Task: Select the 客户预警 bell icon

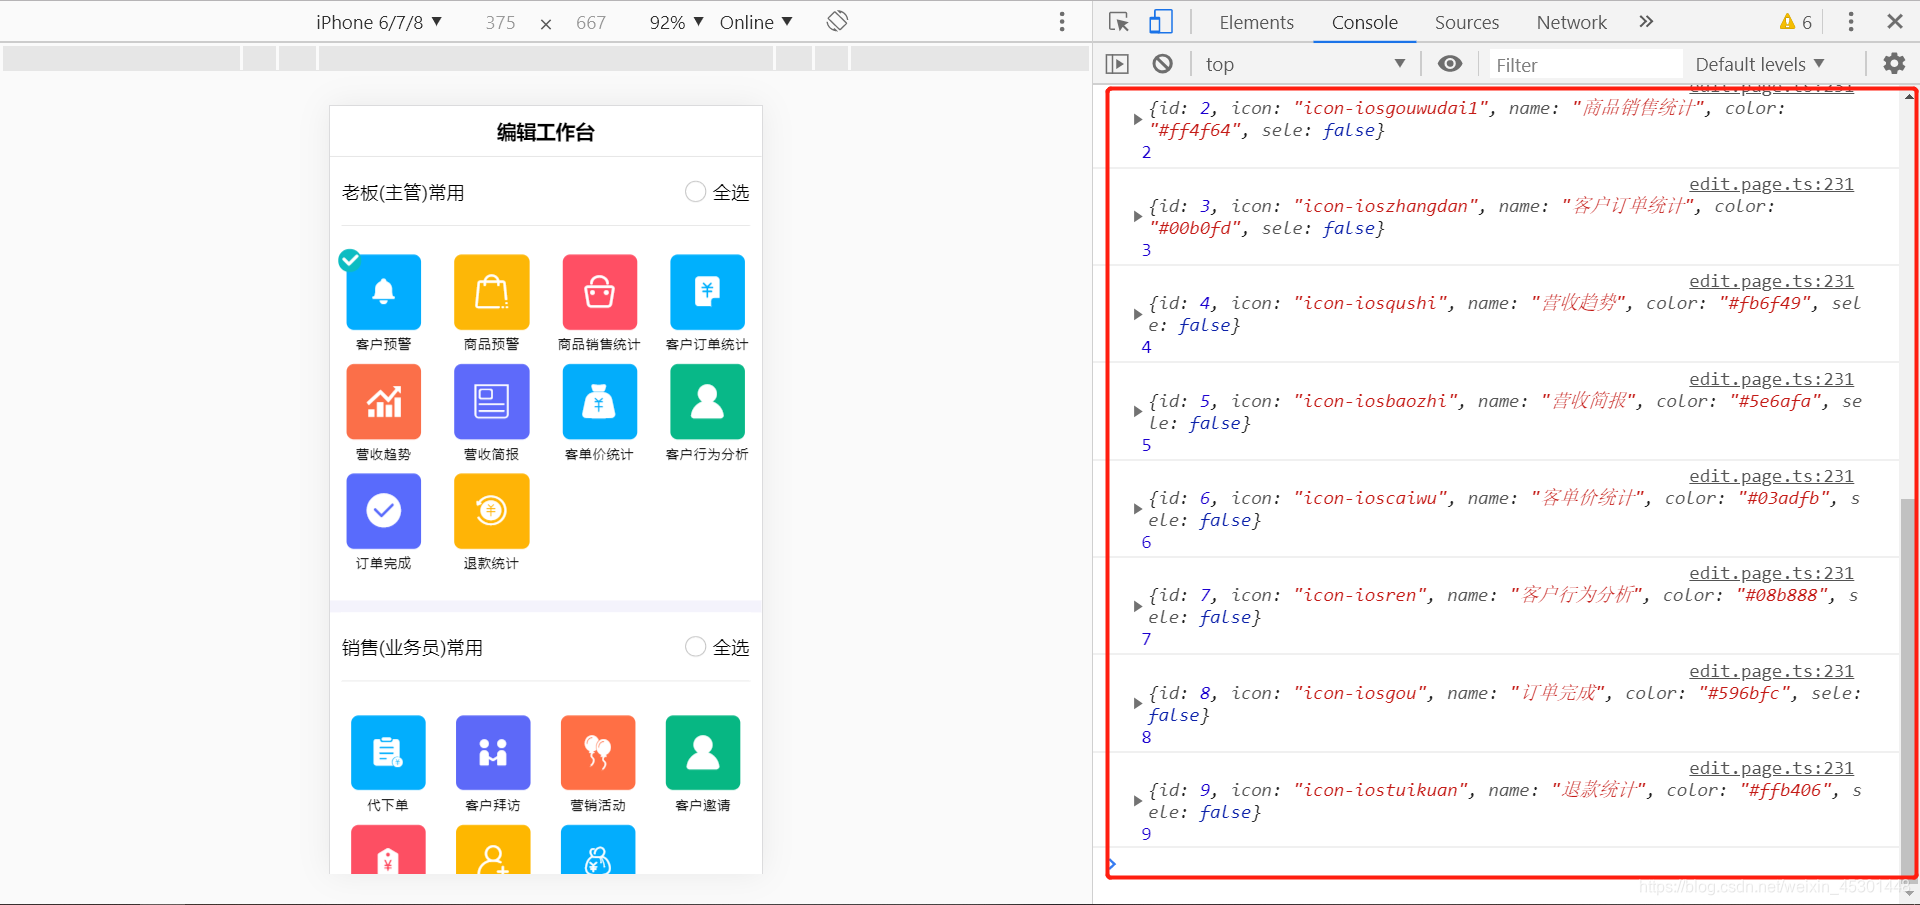Action: 384,292
